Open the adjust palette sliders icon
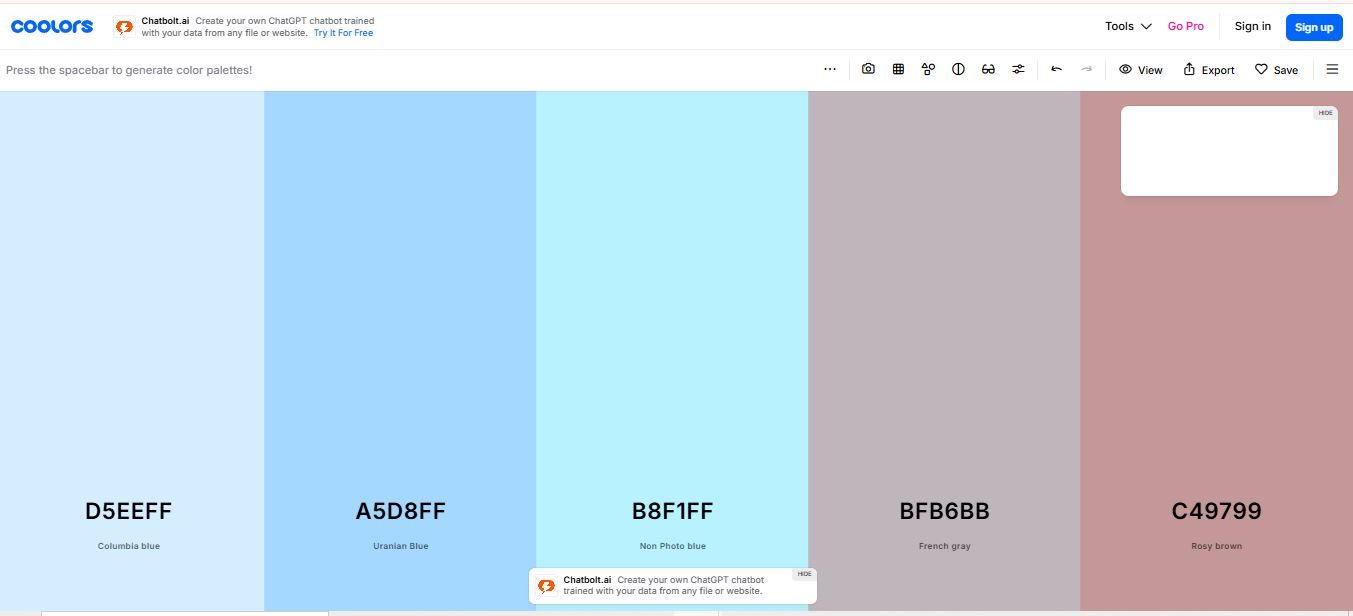Viewport: 1353px width, 616px height. pos(1018,69)
